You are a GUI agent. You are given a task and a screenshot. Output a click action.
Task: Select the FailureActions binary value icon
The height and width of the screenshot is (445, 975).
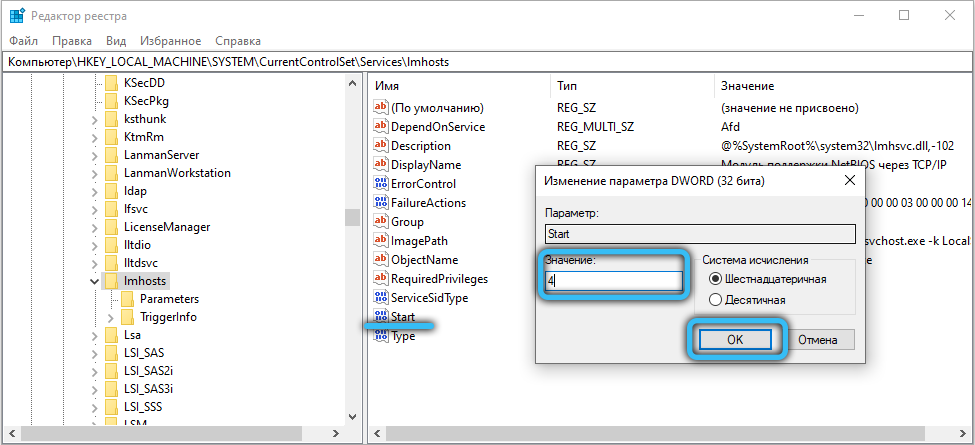(380, 203)
